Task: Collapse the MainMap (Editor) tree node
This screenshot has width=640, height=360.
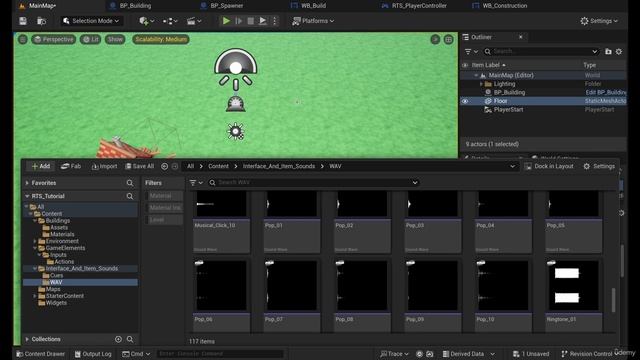Action: tap(476, 76)
